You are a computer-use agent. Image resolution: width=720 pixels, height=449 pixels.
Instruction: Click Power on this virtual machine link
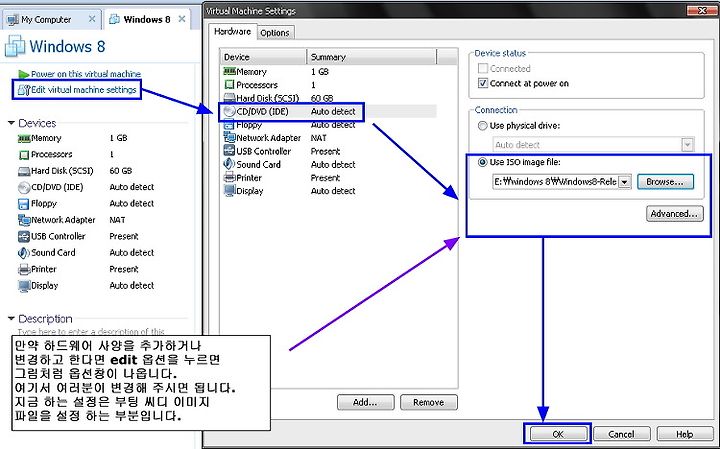(86, 74)
